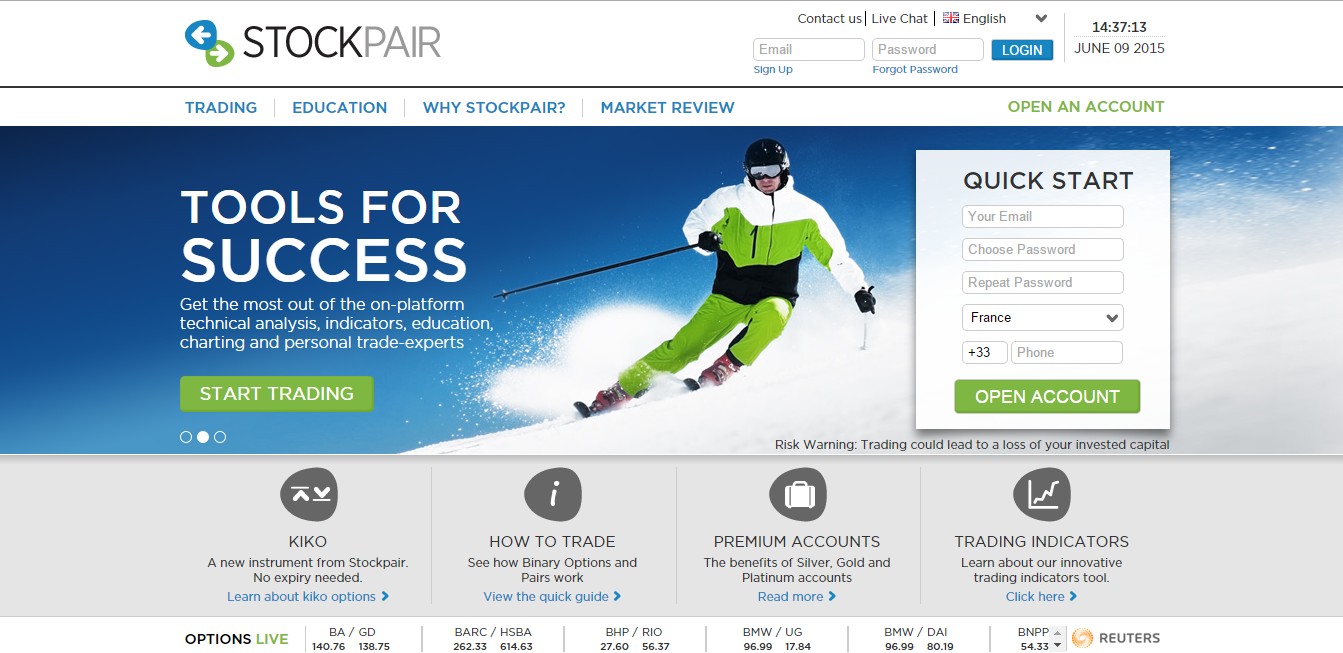
Task: Click the TRADING INDICATORS heading
Action: (1041, 542)
